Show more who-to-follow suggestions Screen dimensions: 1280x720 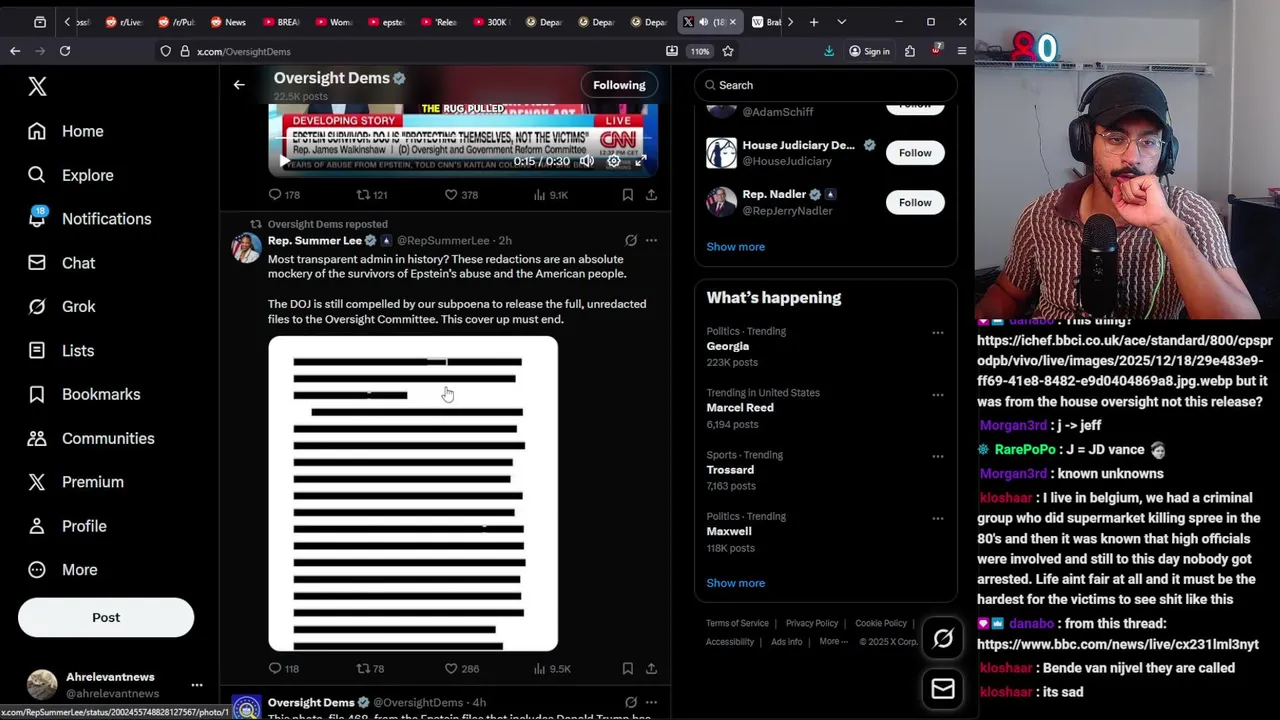[736, 247]
